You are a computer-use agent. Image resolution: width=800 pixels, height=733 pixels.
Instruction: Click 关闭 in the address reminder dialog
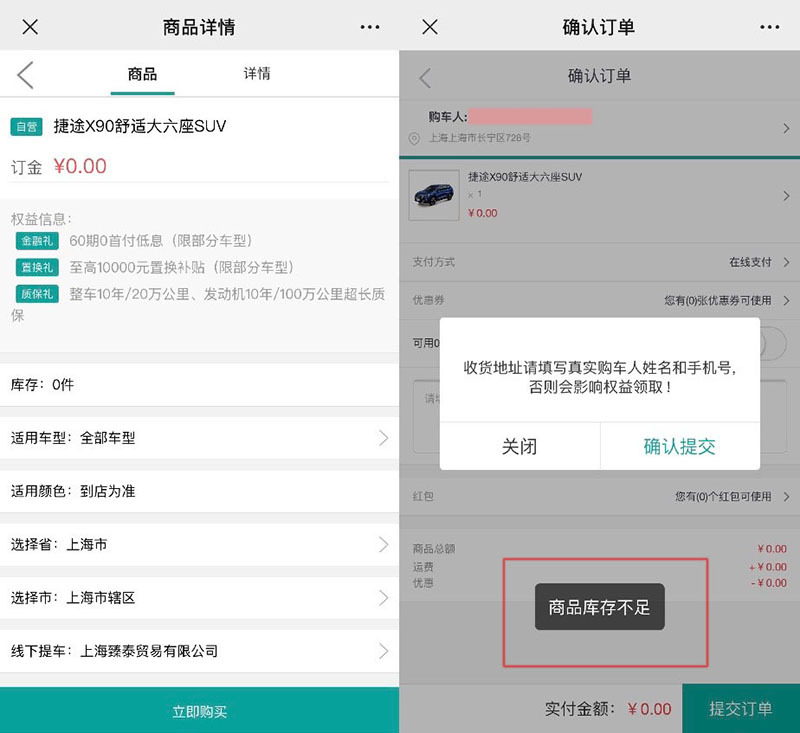(x=519, y=446)
